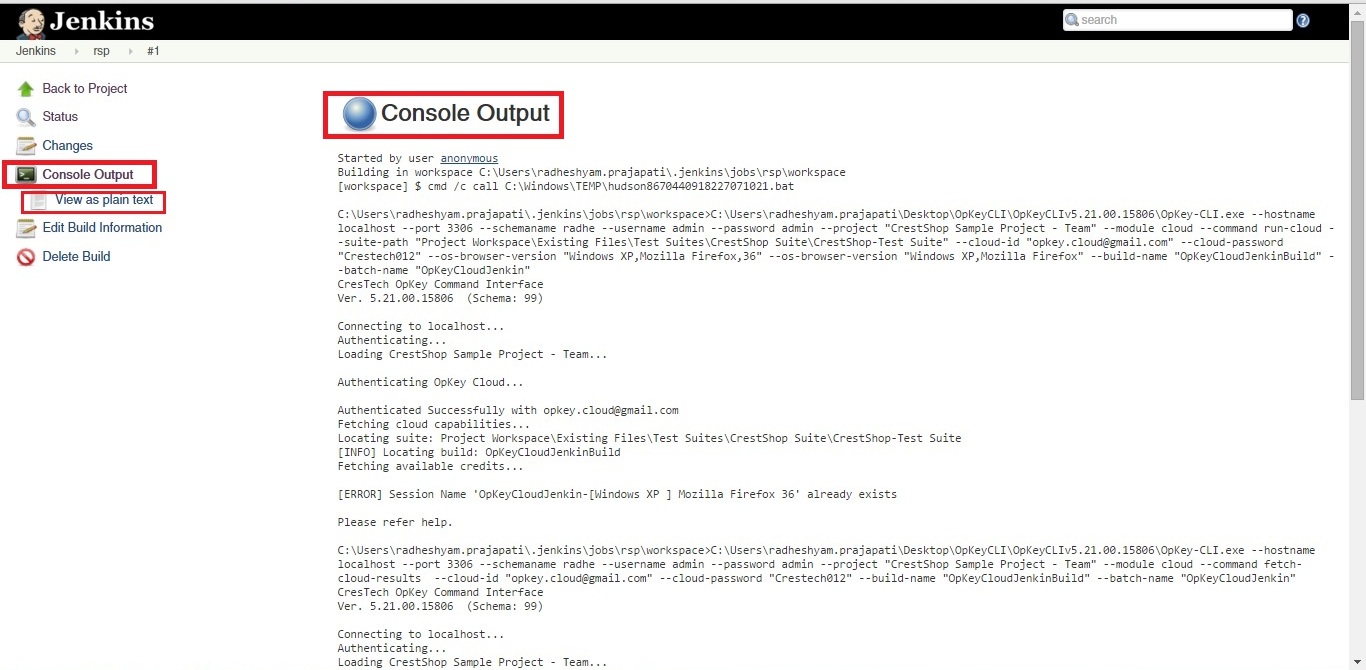
Task: Click the '[ERROR] Session Name' line
Action: click(617, 494)
